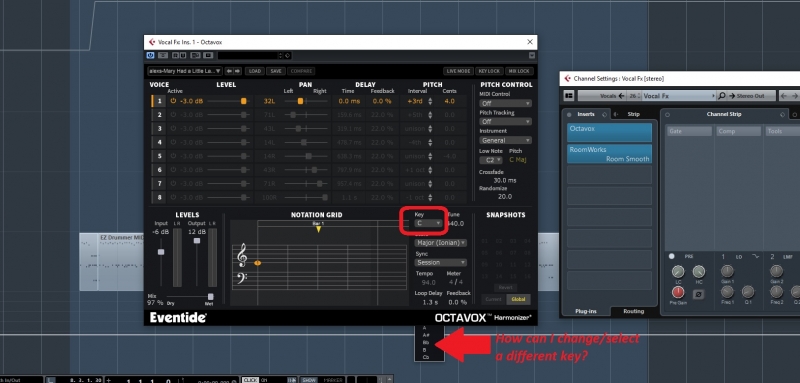Click voice 6 pan slider handle
Image resolution: width=800 pixels, height=383 pixels.
pos(314,170)
